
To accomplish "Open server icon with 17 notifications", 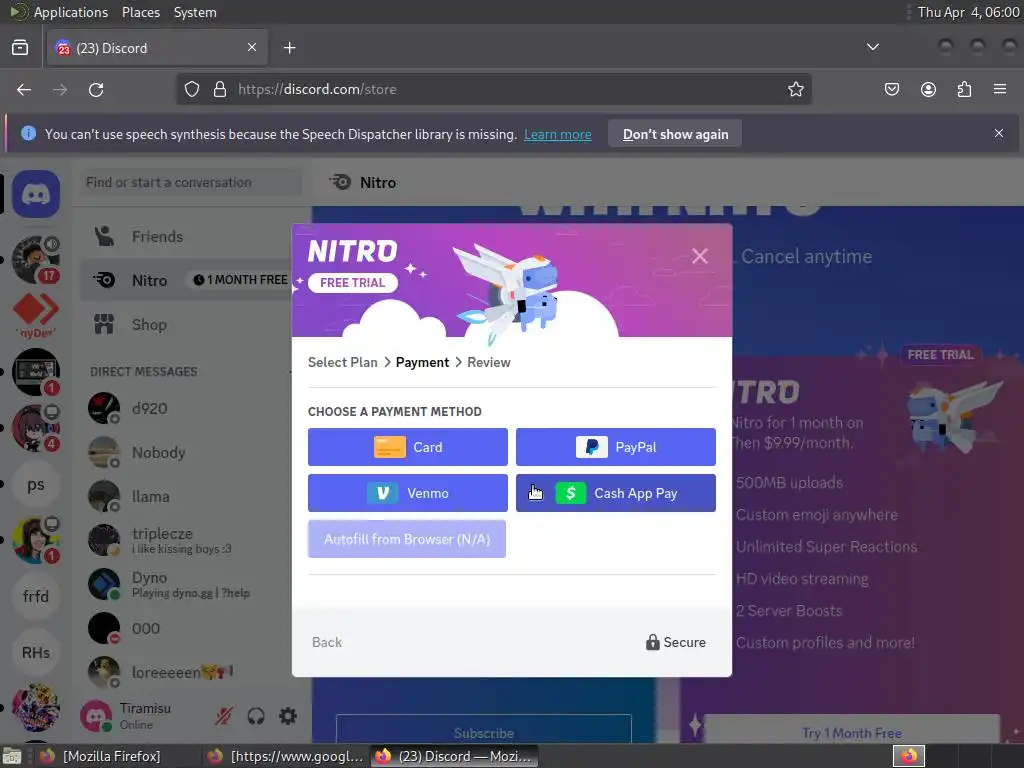I will pyautogui.click(x=36, y=260).
